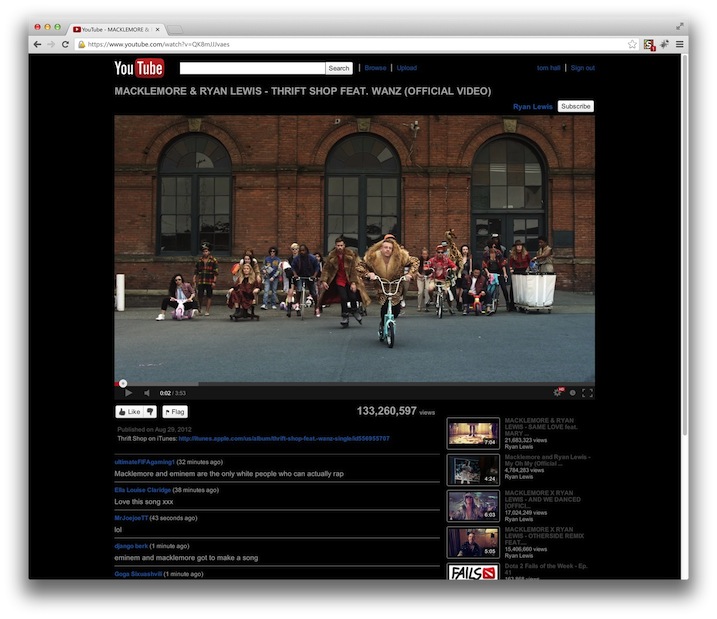Click the comment 'Love this song xxx'
The width and height of the screenshot is (717, 619).
click(x=144, y=502)
